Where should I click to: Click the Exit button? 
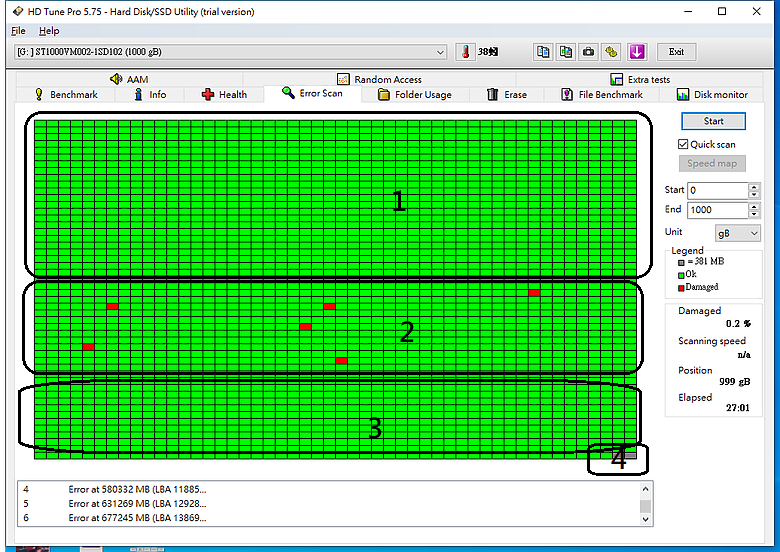[677, 52]
